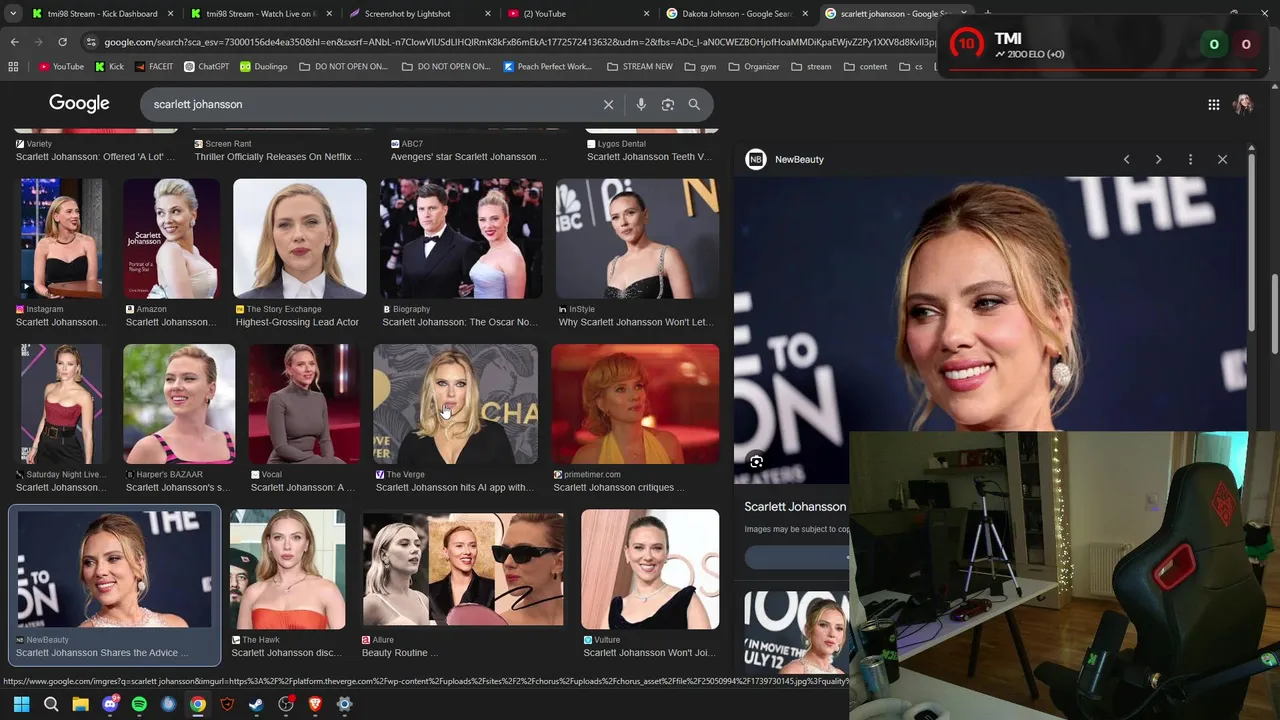This screenshot has width=1280, height=720.
Task: Open the Saturday Night Live image thumbnail
Action: tap(61, 404)
